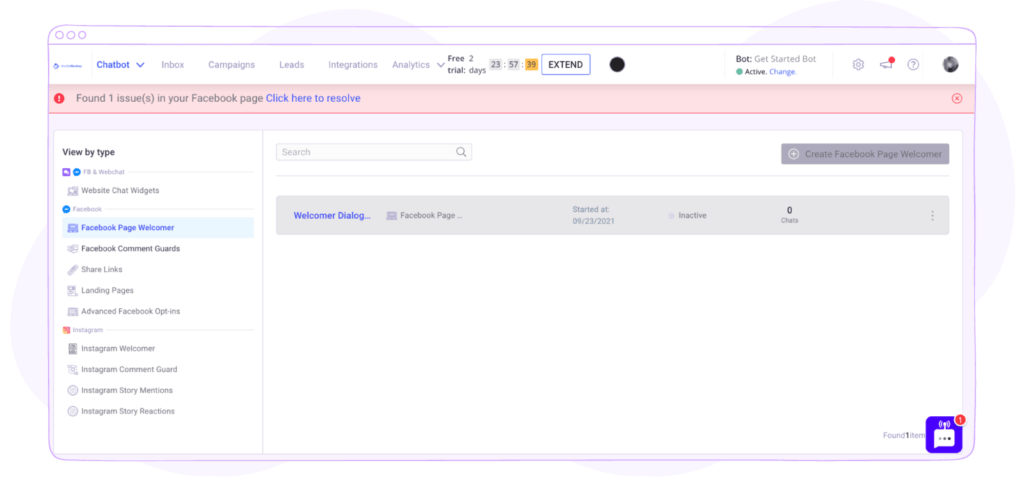The width and height of the screenshot is (1024, 486).
Task: Select Landing Pages in sidebar
Action: coord(107,290)
